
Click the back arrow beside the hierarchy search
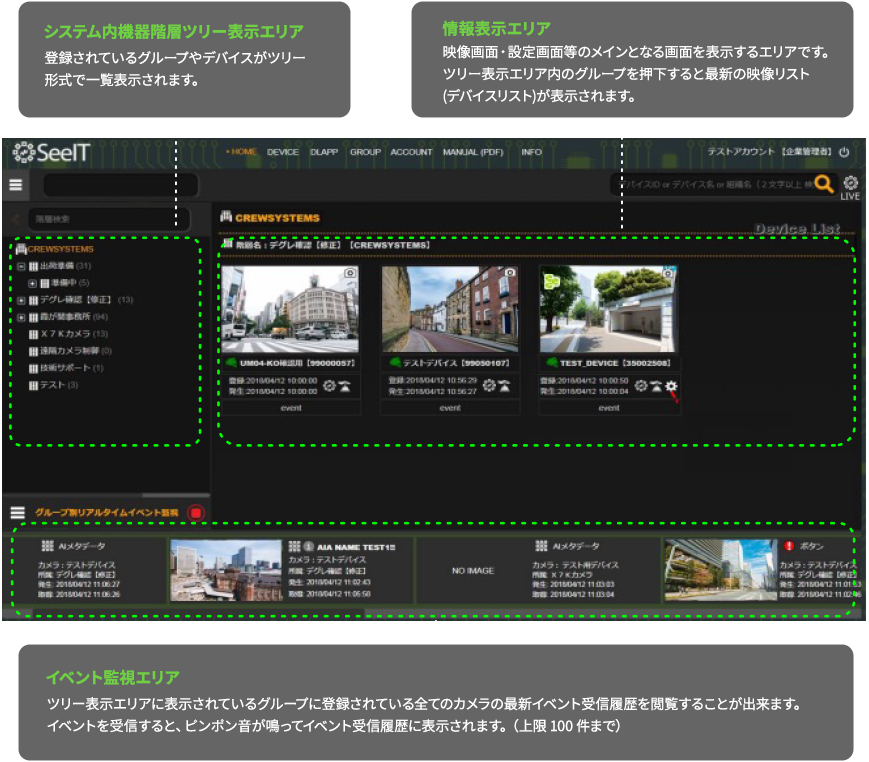point(15,218)
